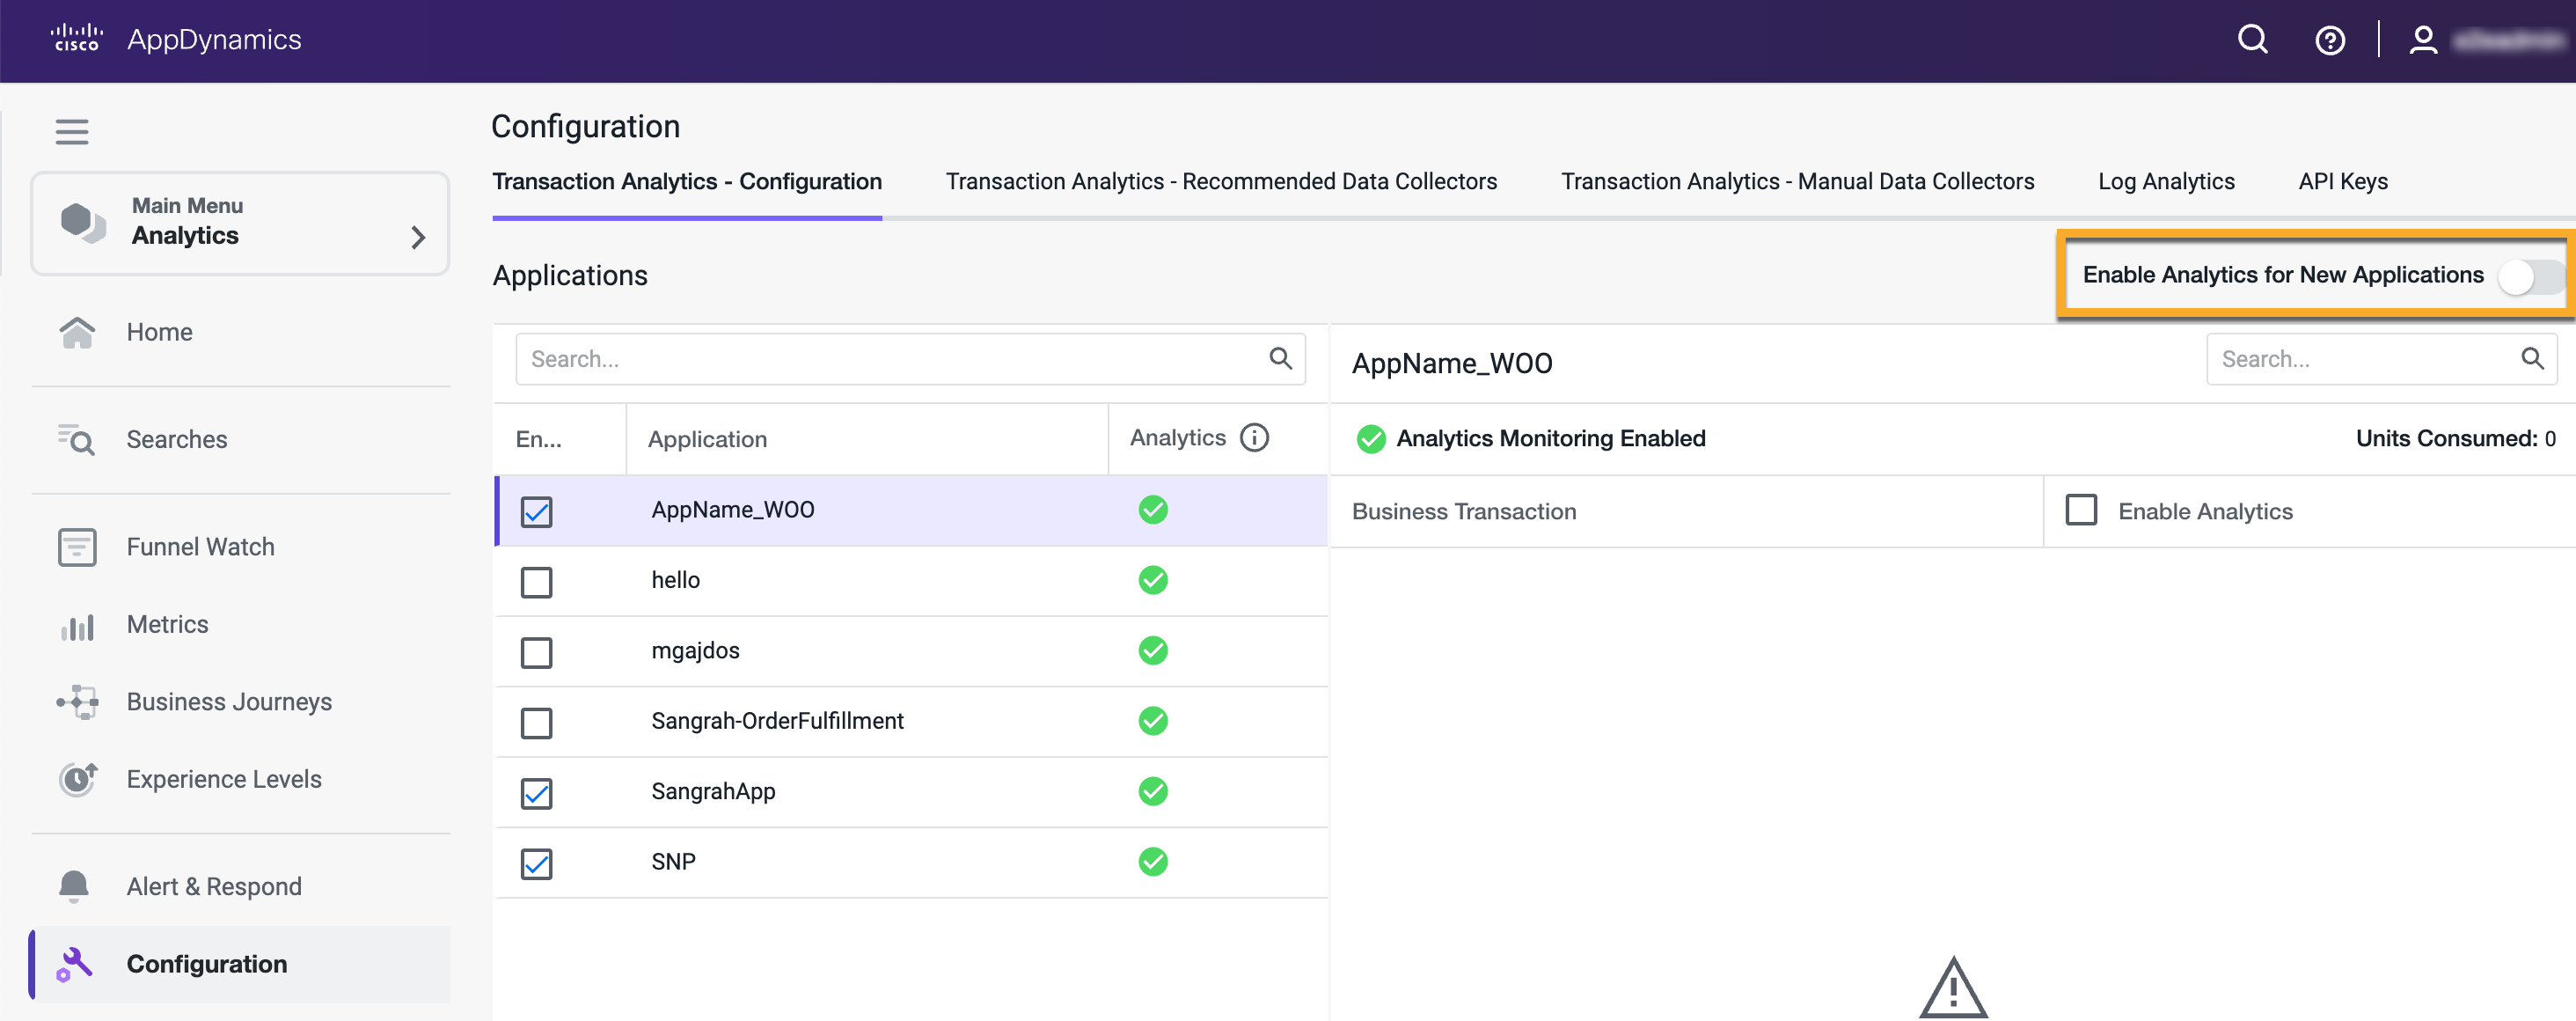Click in the business transaction search field
This screenshot has height=1021, width=2576.
2381,359
